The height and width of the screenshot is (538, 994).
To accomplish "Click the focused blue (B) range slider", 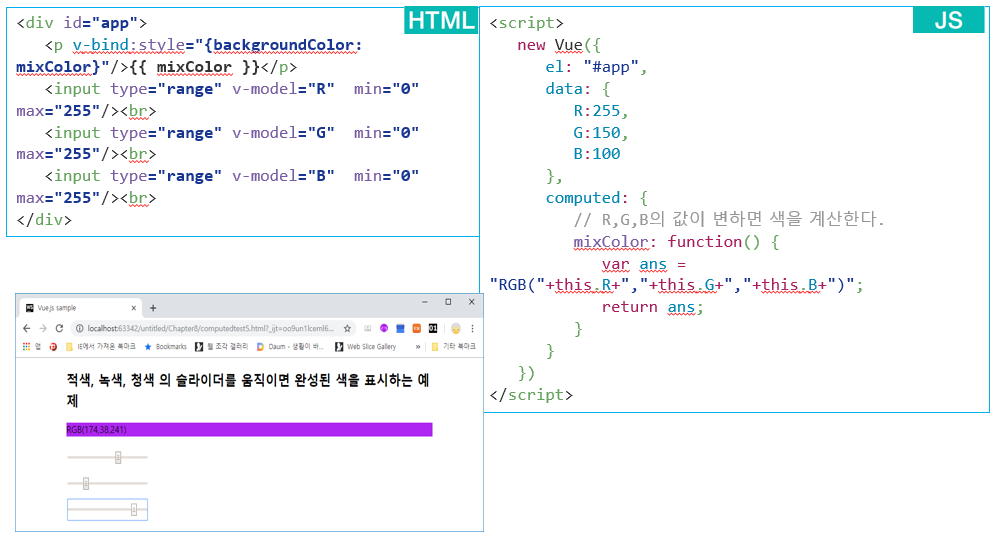I will tap(107, 509).
